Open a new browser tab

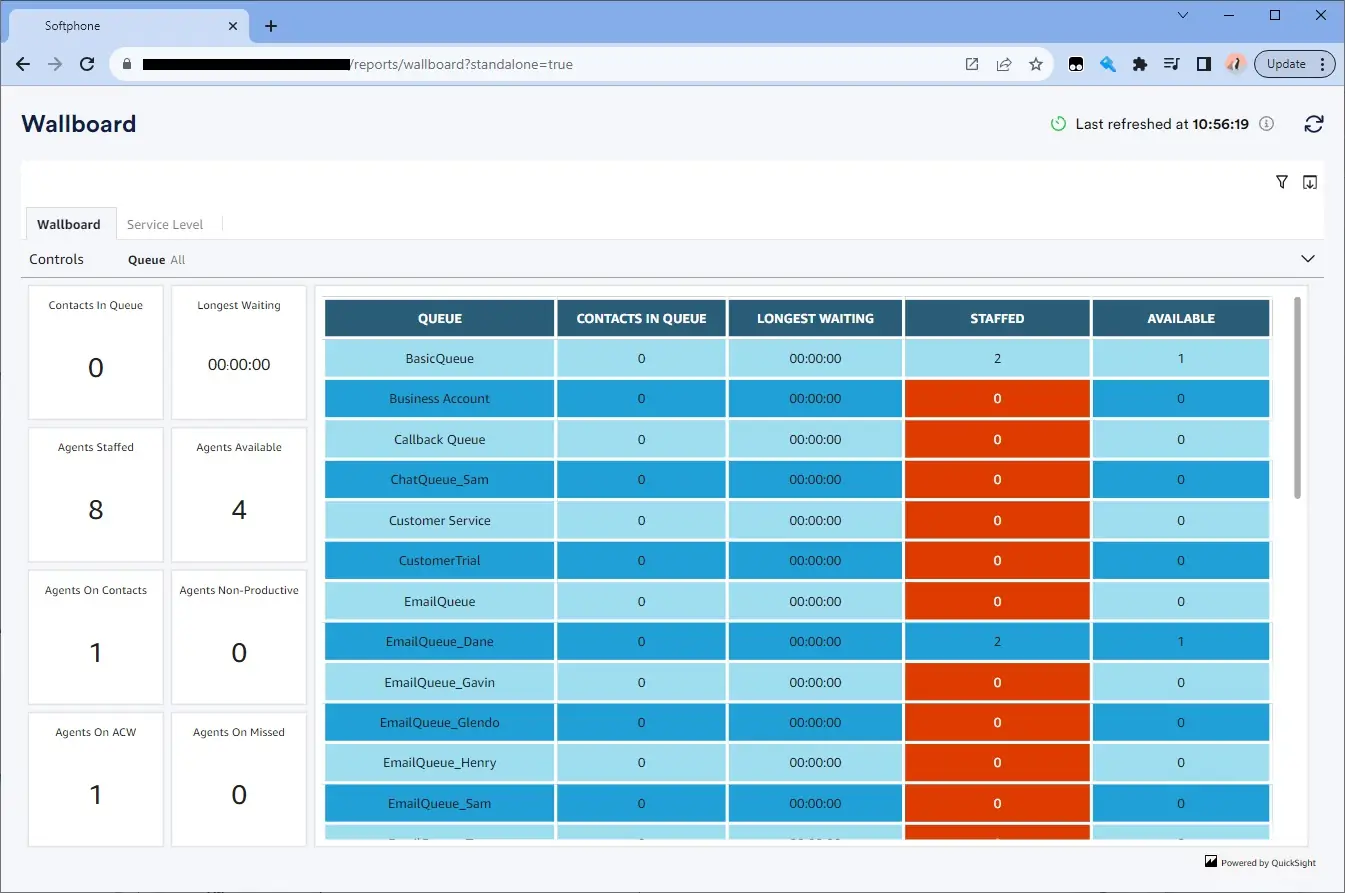click(x=271, y=26)
